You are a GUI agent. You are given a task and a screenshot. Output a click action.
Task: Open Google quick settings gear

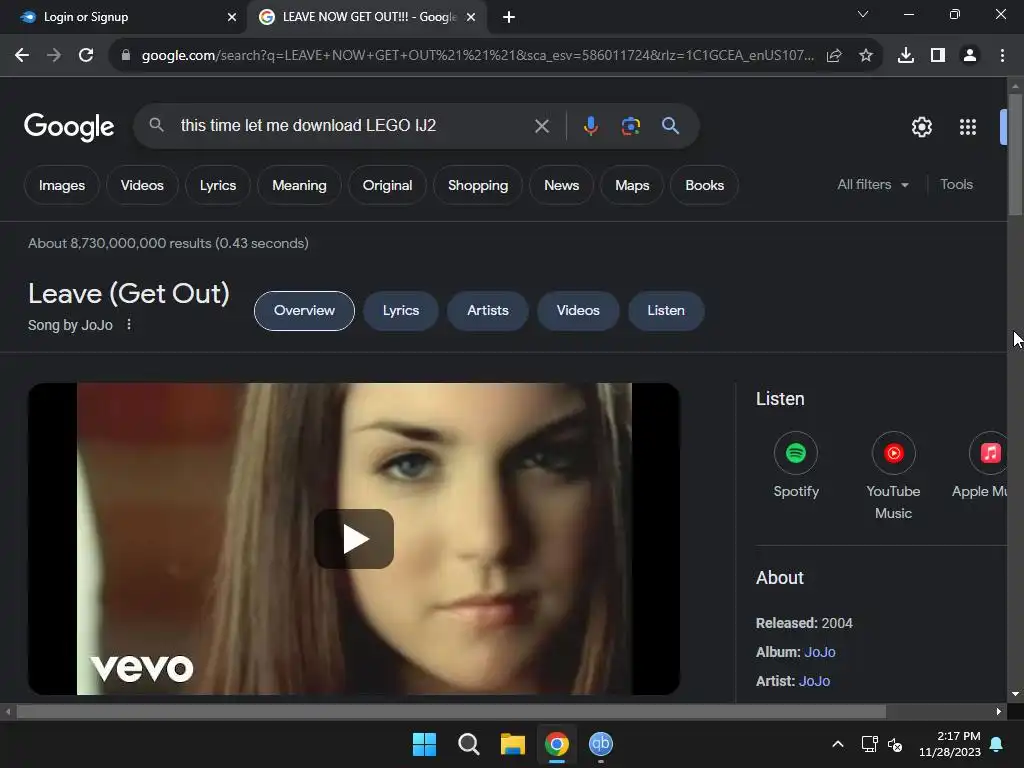(921, 127)
